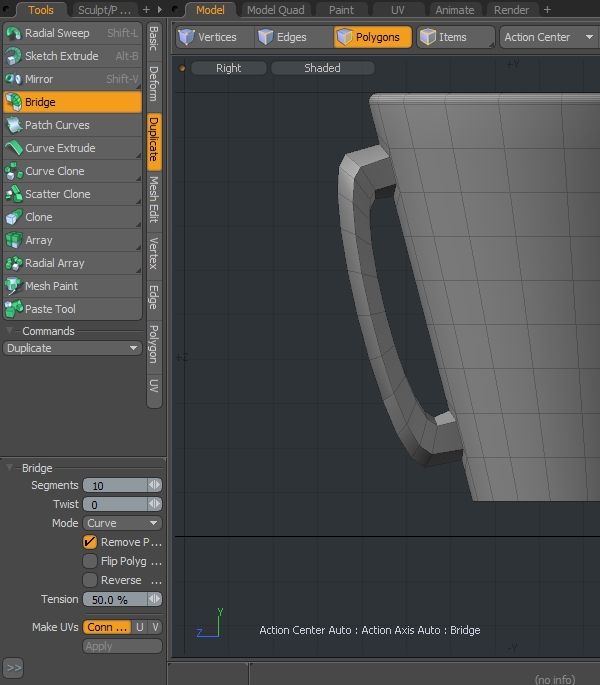Open the Polygon vertical tab
600x685 pixels.
point(154,344)
